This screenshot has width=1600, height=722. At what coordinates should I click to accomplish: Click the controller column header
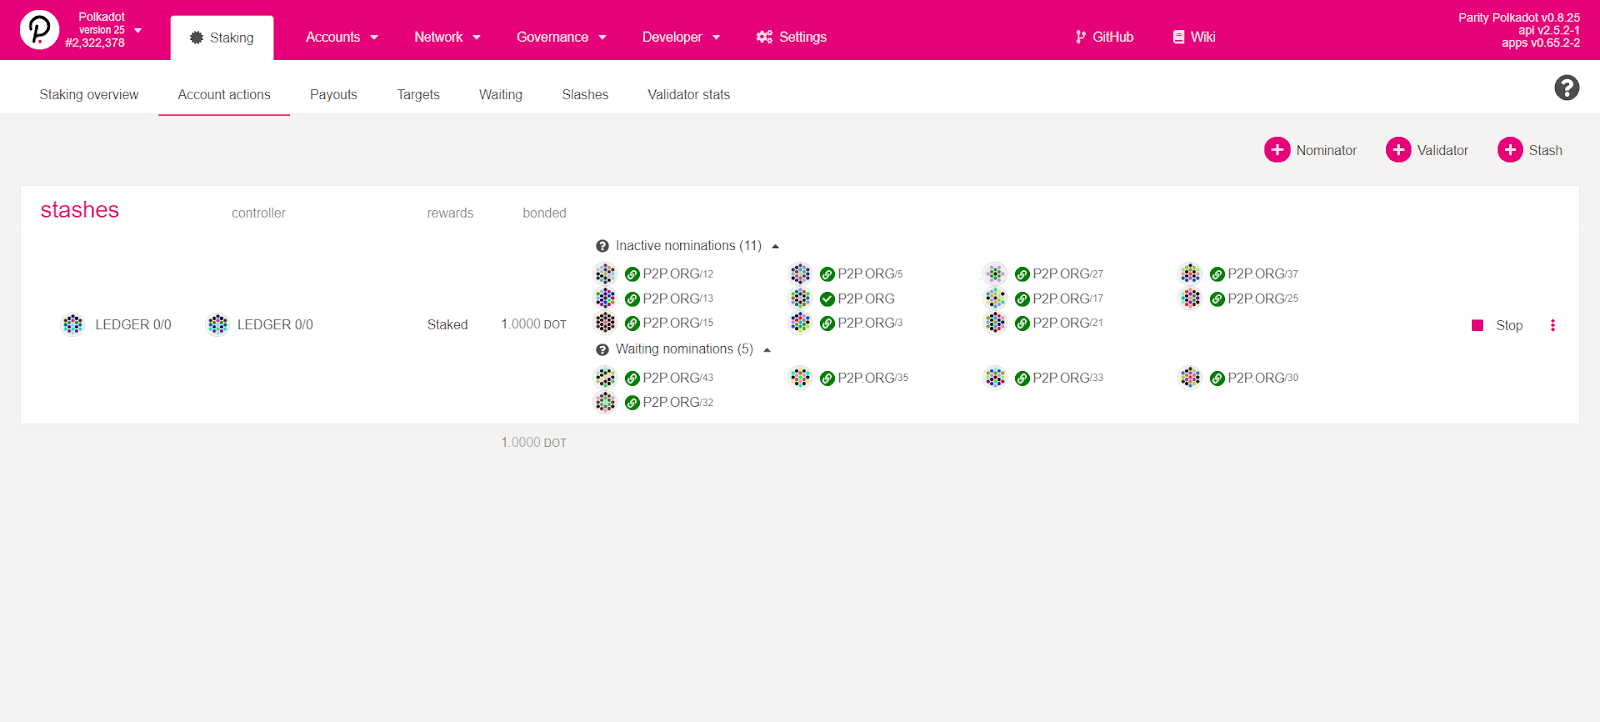(258, 213)
